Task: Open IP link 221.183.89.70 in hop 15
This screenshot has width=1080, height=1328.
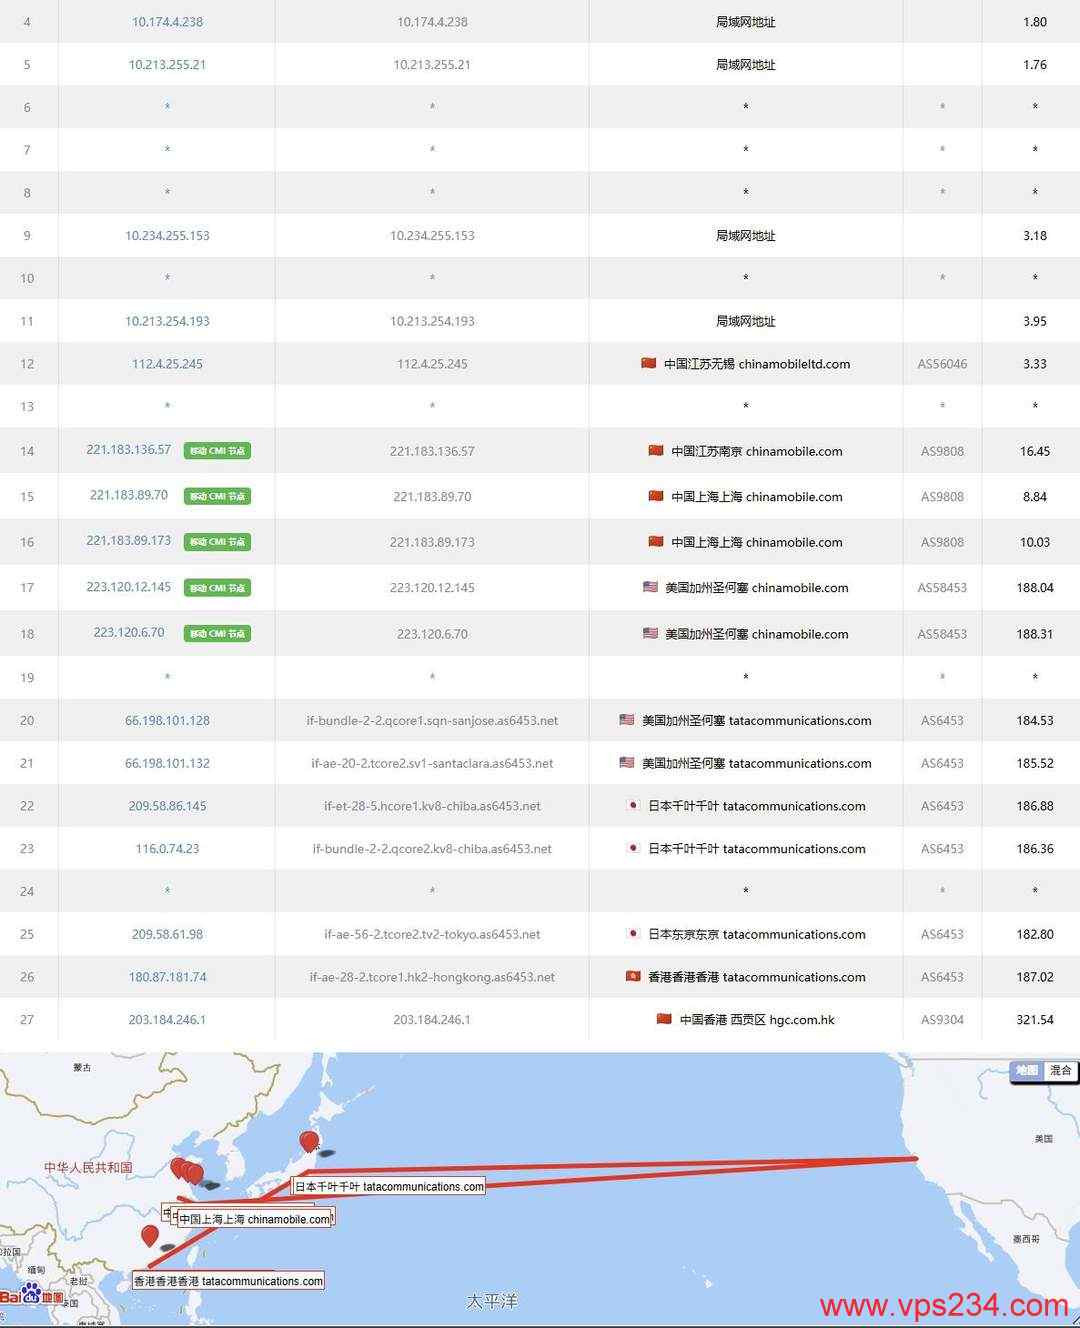Action: point(129,495)
